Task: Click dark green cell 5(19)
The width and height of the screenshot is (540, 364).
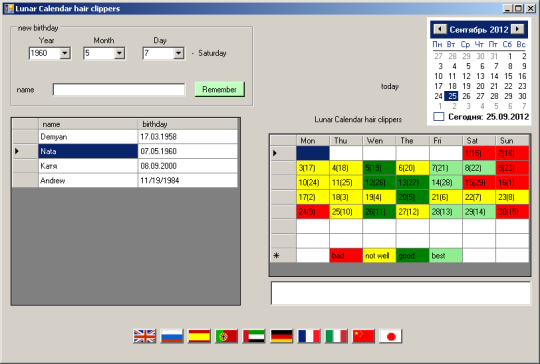Action: (379, 168)
